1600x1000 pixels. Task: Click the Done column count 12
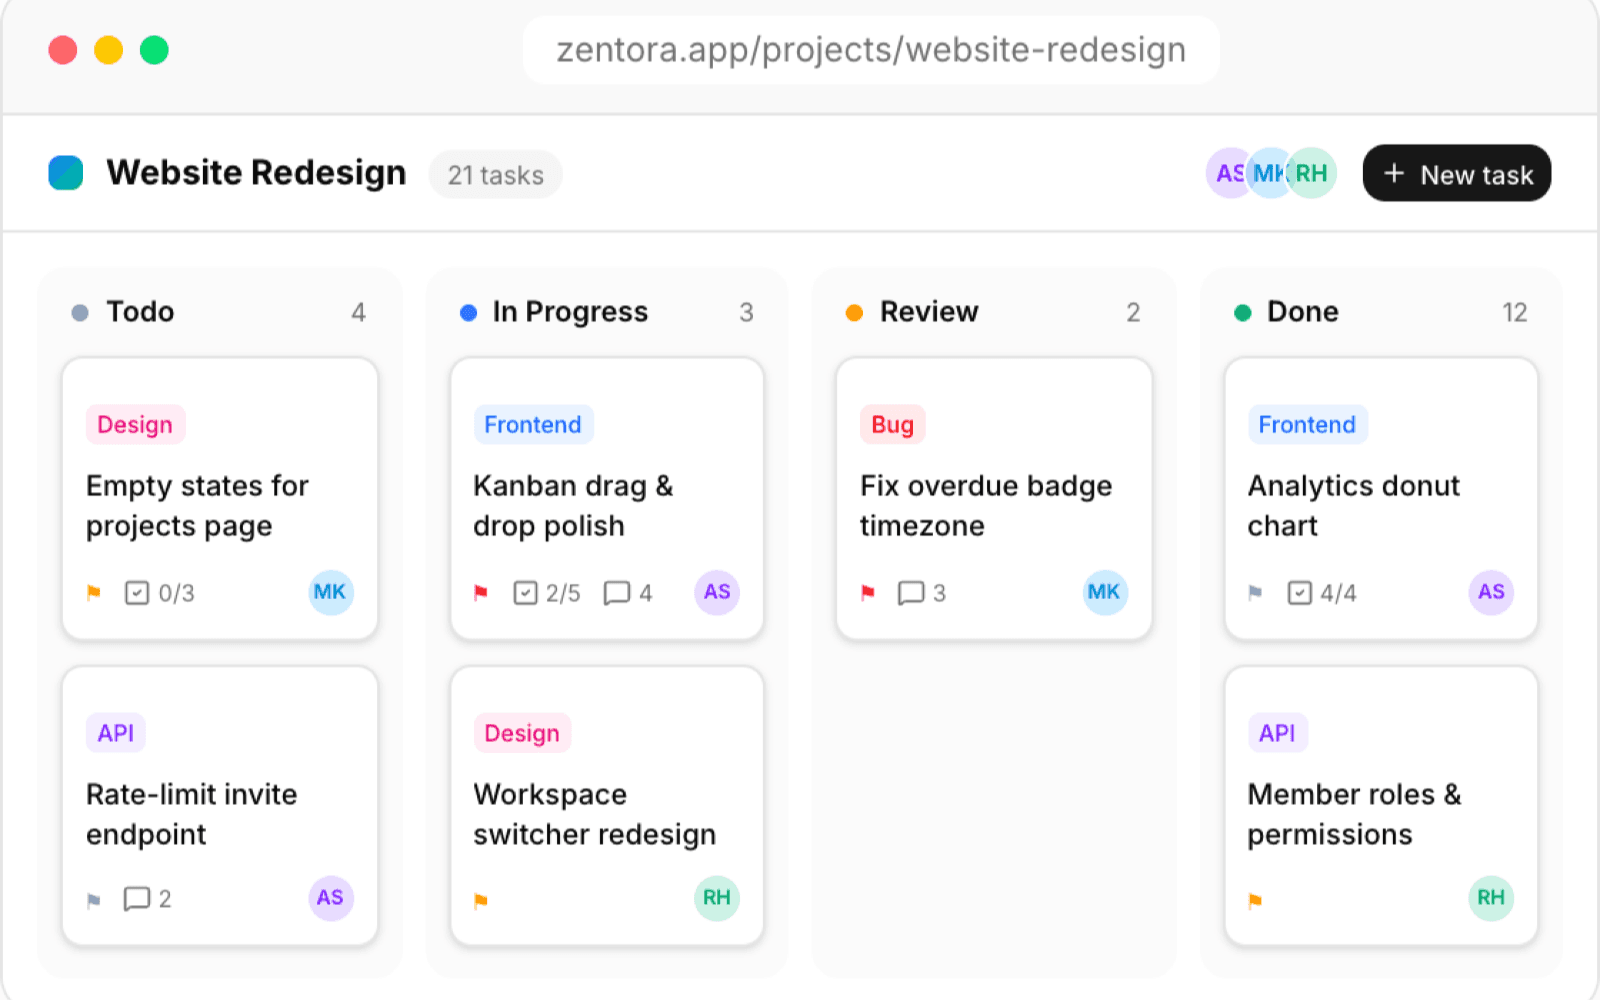tap(1514, 313)
